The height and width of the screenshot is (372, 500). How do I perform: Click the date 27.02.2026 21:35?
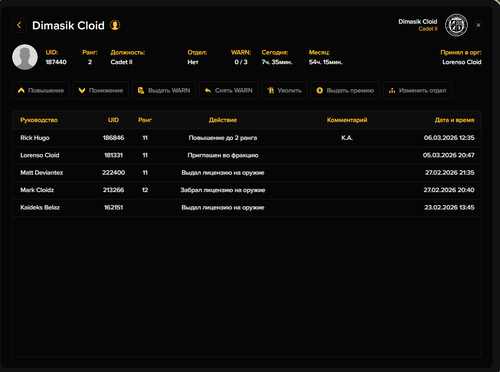(450, 173)
